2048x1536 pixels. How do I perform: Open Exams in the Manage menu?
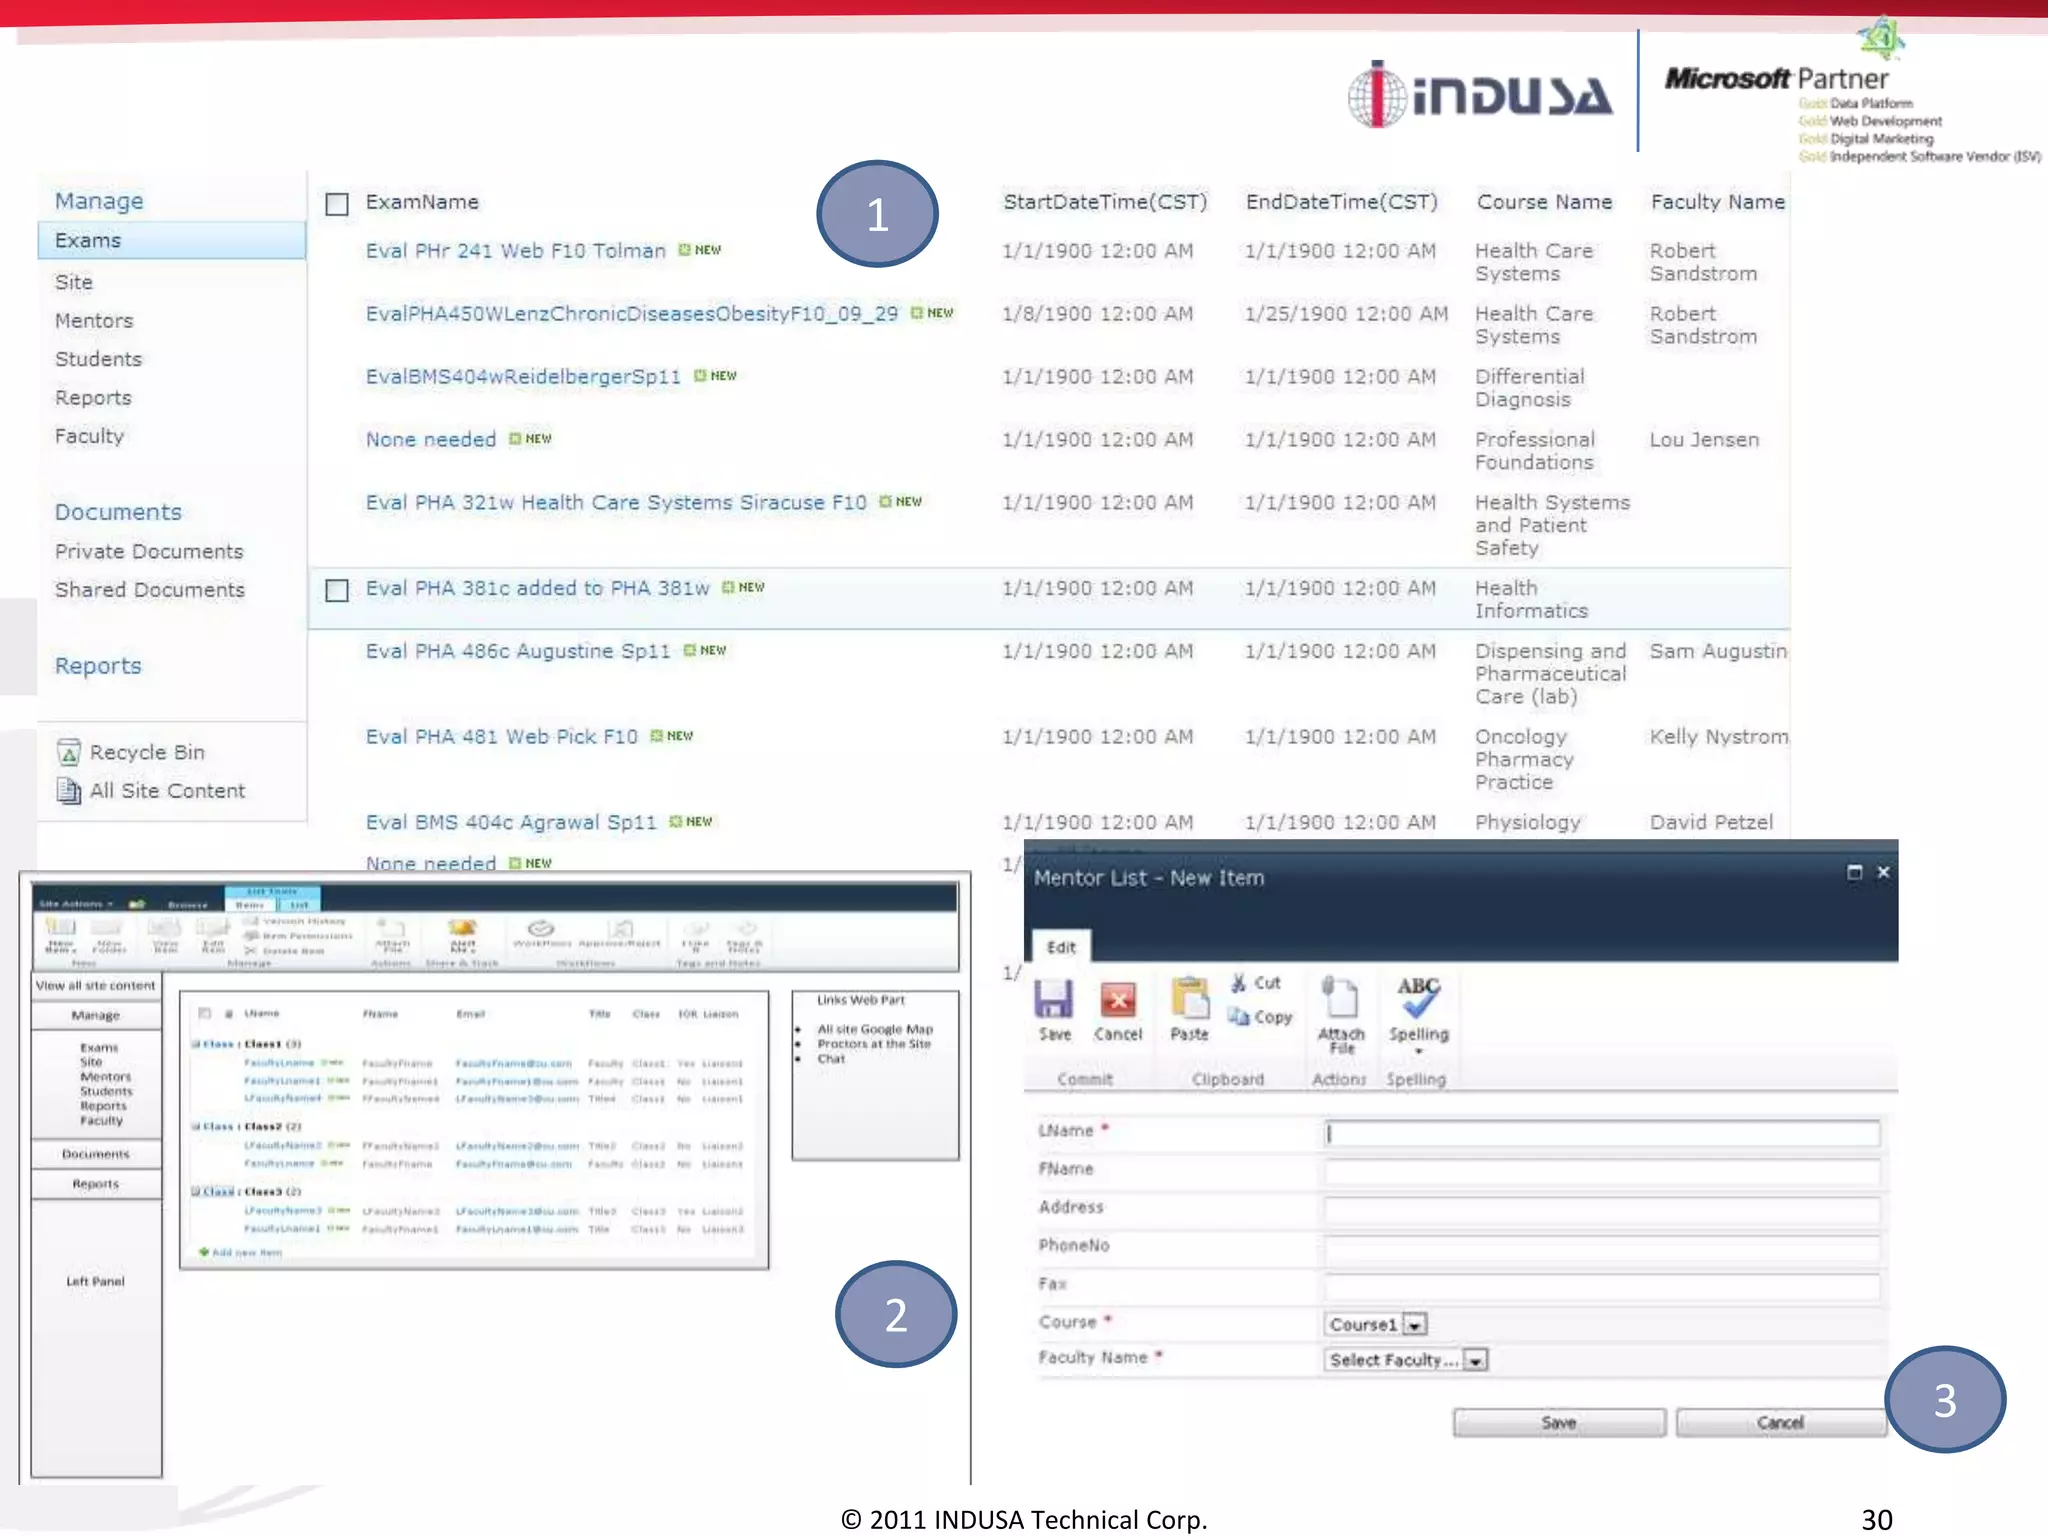(88, 241)
